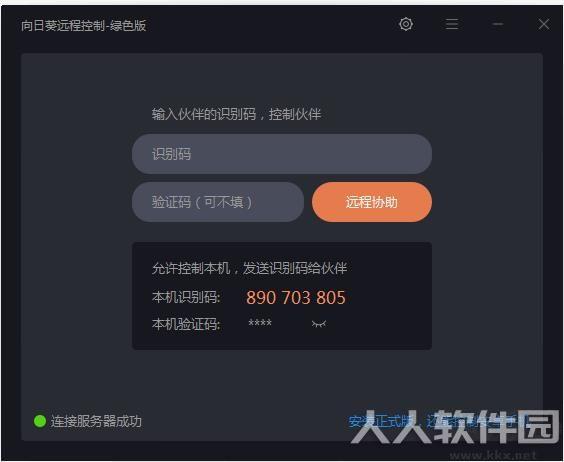This screenshot has height=462, width=564.
Task: Open the hamburger menu in title bar
Action: pyautogui.click(x=452, y=24)
